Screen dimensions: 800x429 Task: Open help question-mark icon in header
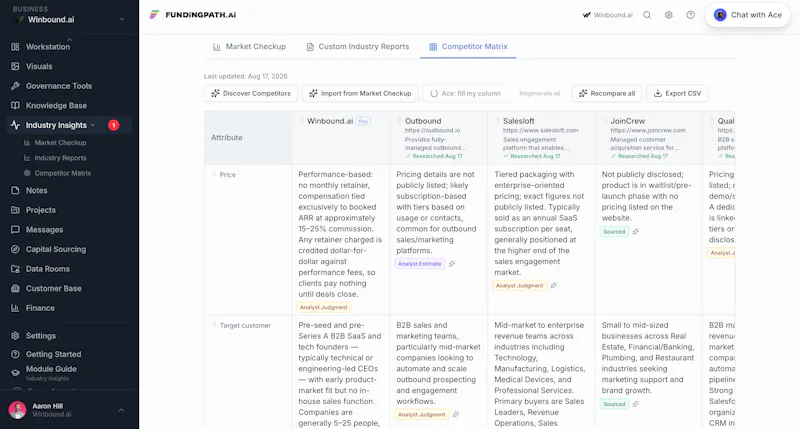(690, 15)
